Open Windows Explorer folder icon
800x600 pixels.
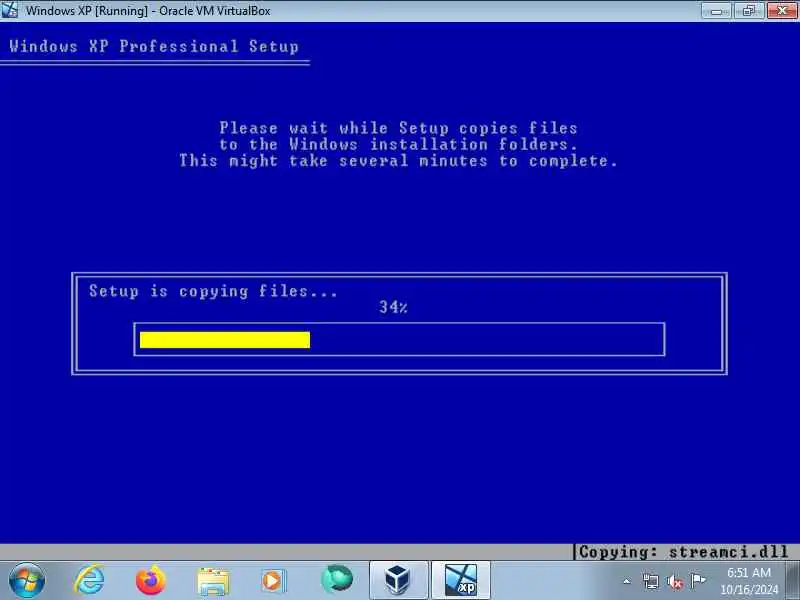click(213, 581)
